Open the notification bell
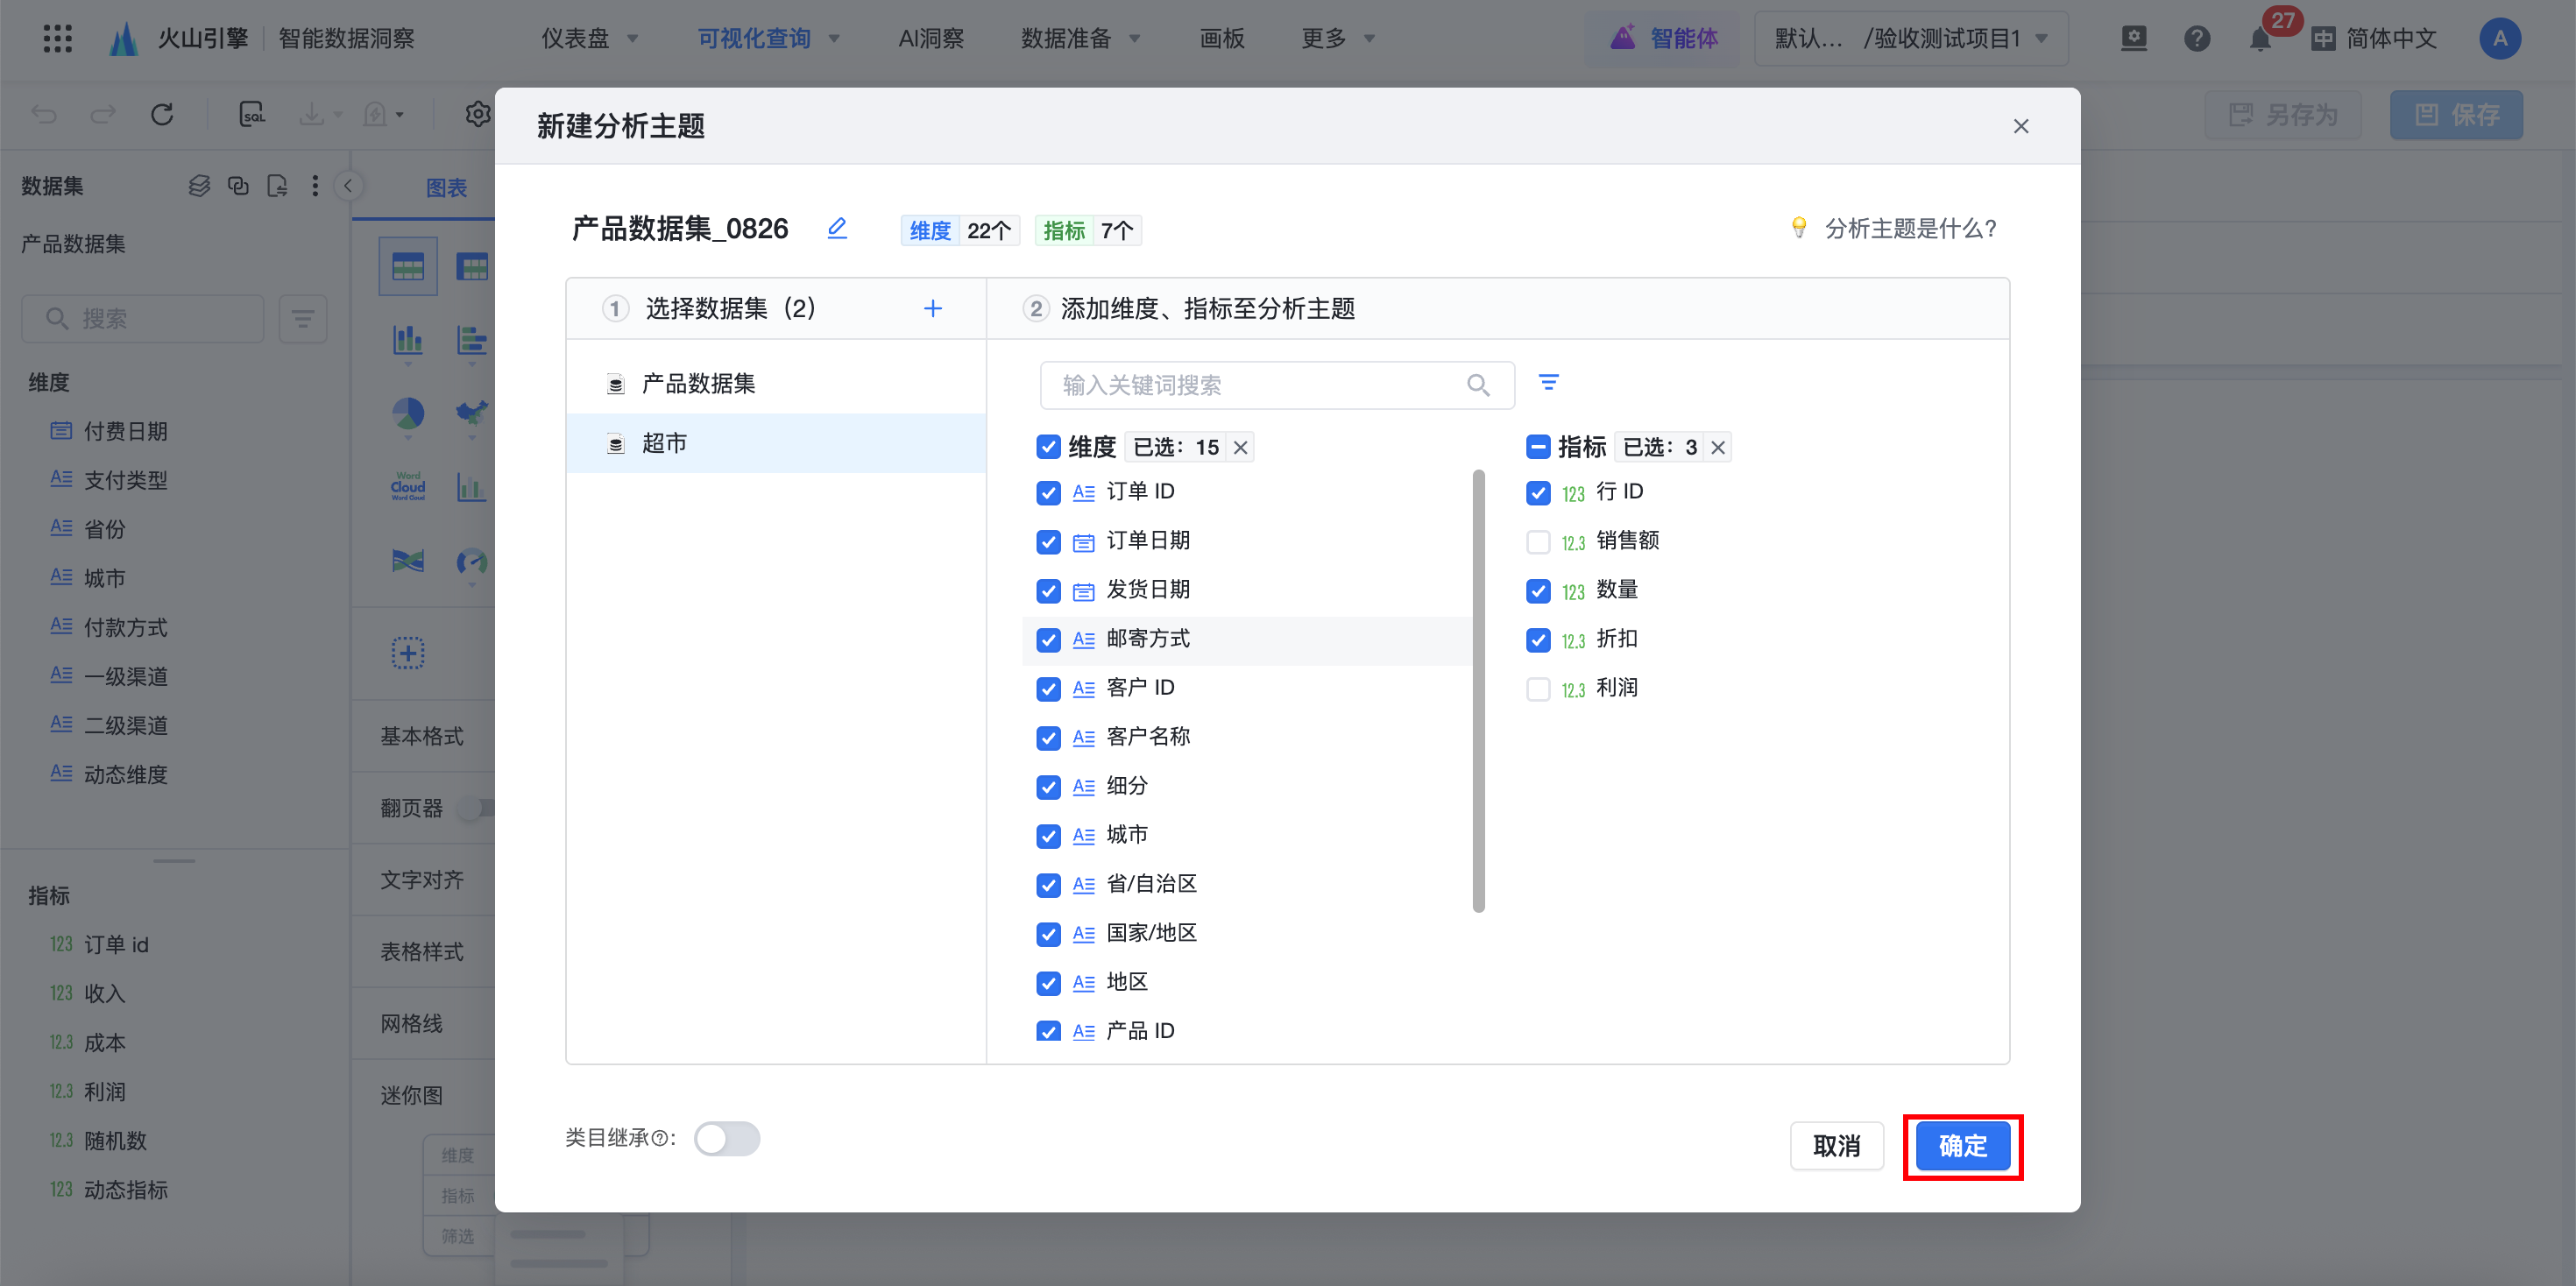 (2259, 39)
